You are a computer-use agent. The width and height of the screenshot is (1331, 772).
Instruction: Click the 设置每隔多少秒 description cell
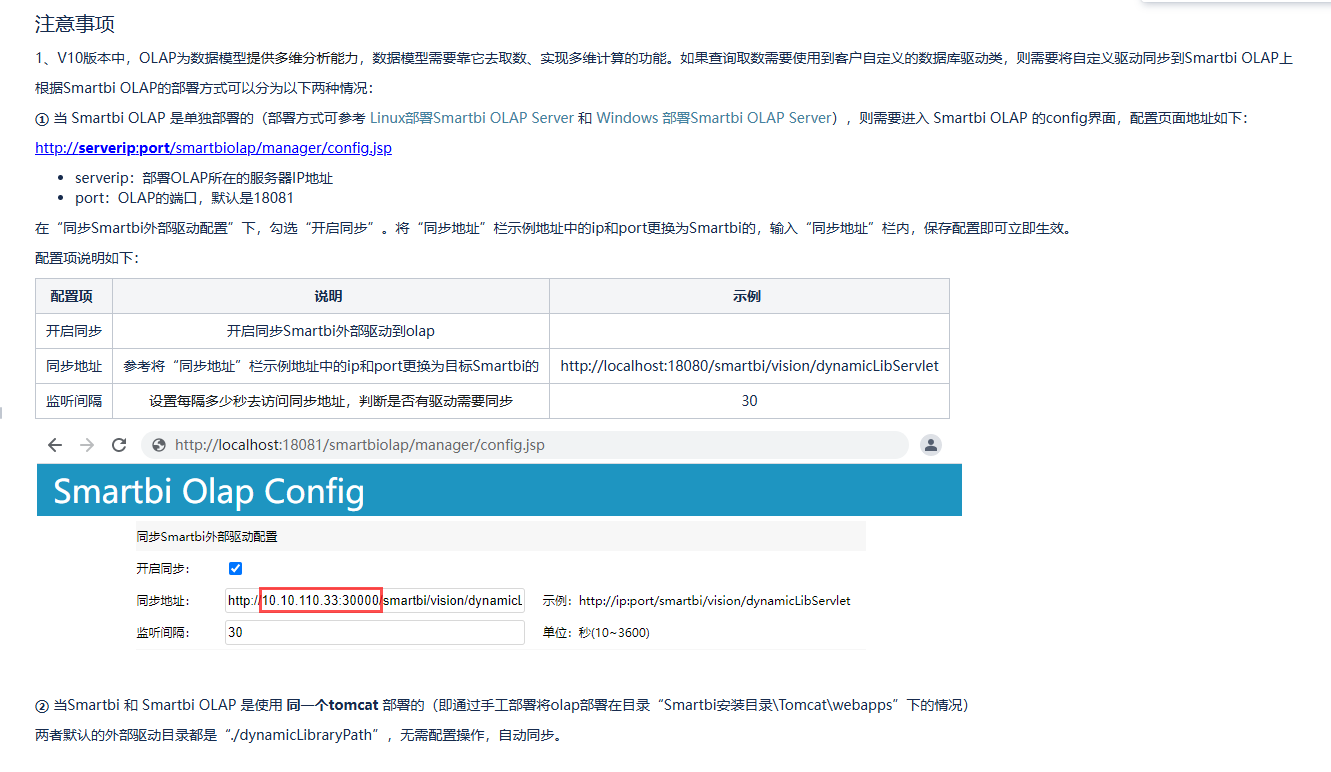pos(331,401)
